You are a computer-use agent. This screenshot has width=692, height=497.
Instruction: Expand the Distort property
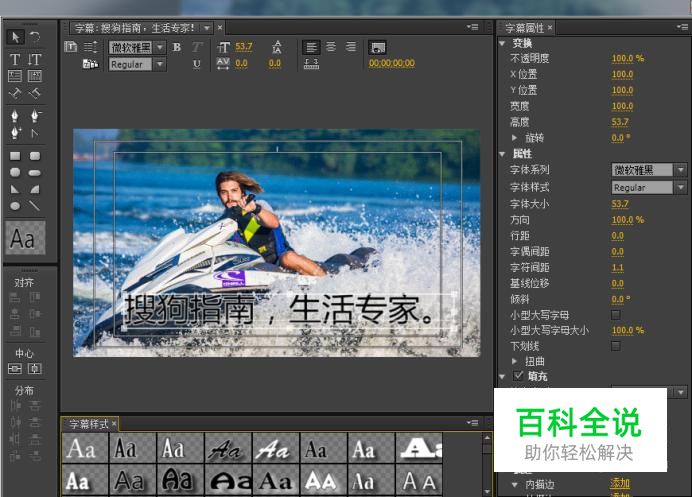pyautogui.click(x=515, y=361)
